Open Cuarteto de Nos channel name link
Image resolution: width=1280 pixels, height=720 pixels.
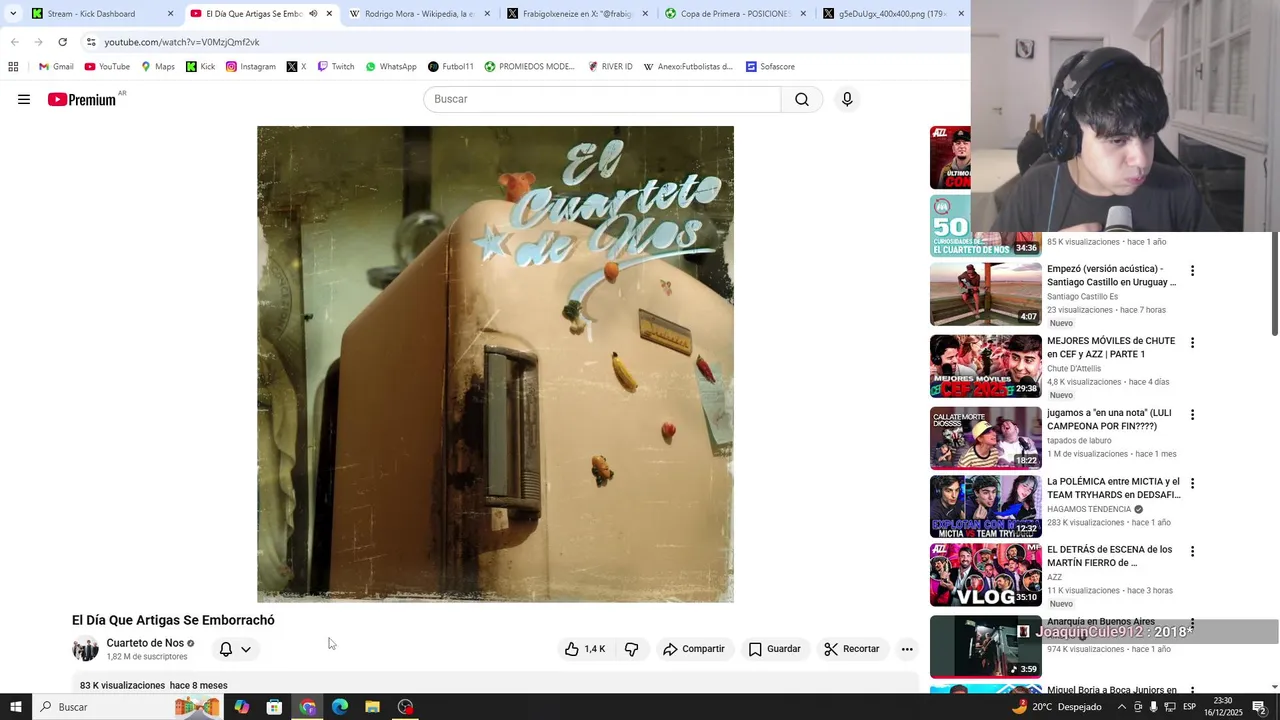(145, 643)
